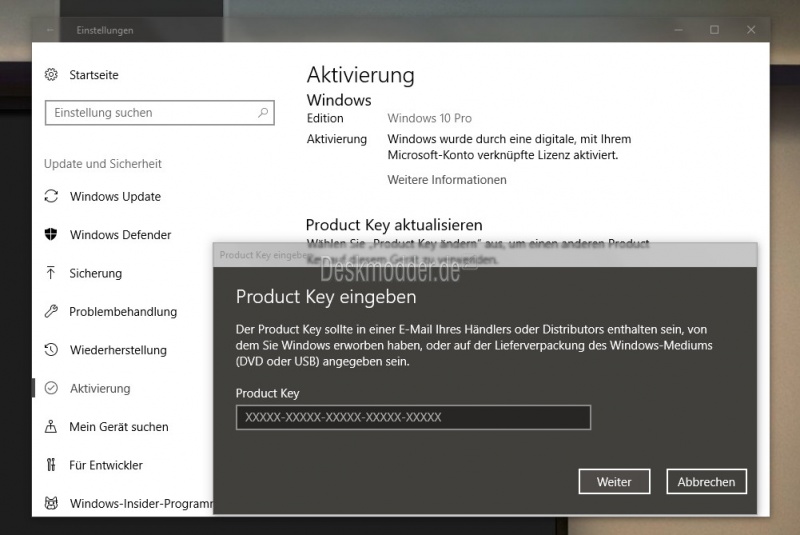Click the Einstellungen window title text
This screenshot has height=535, width=800.
(x=105, y=31)
